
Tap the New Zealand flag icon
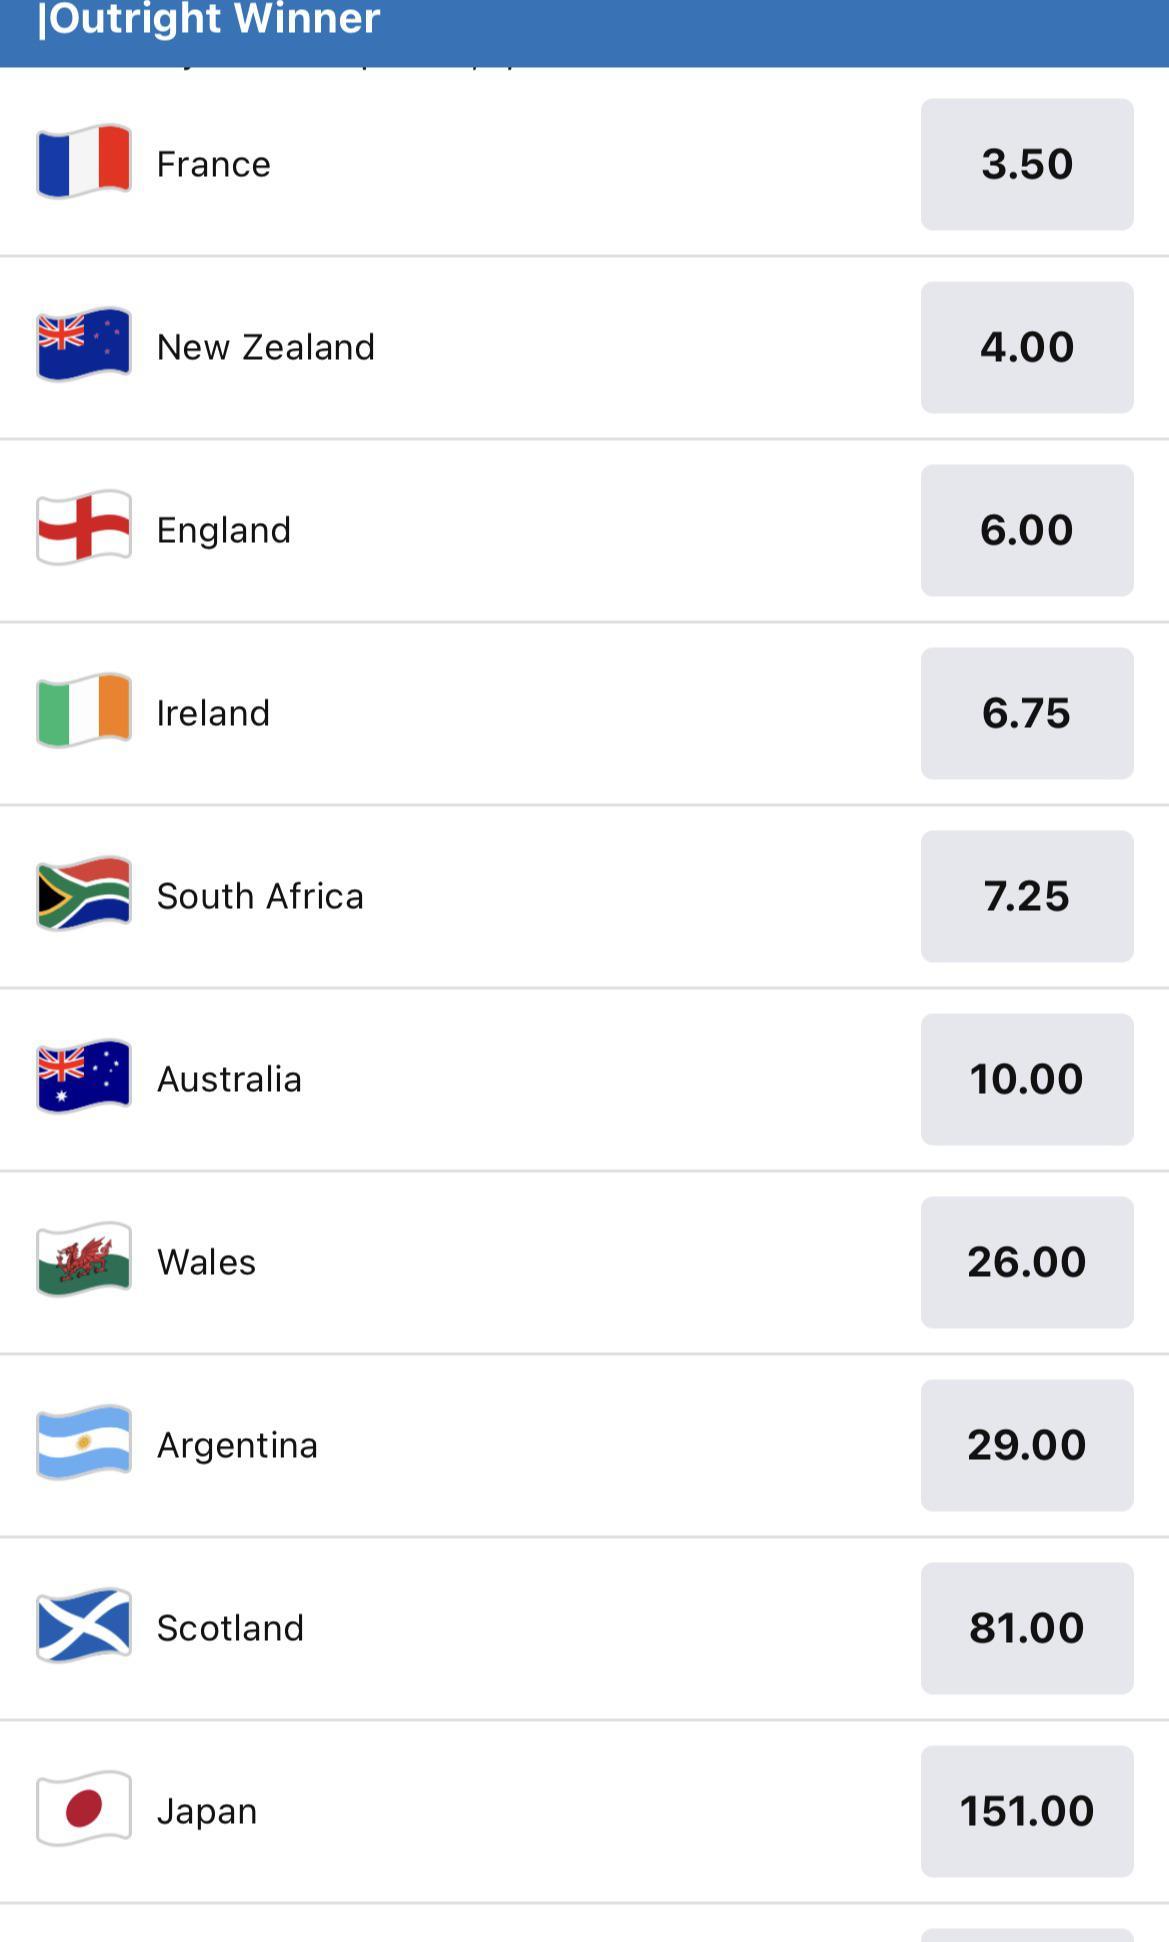point(84,345)
